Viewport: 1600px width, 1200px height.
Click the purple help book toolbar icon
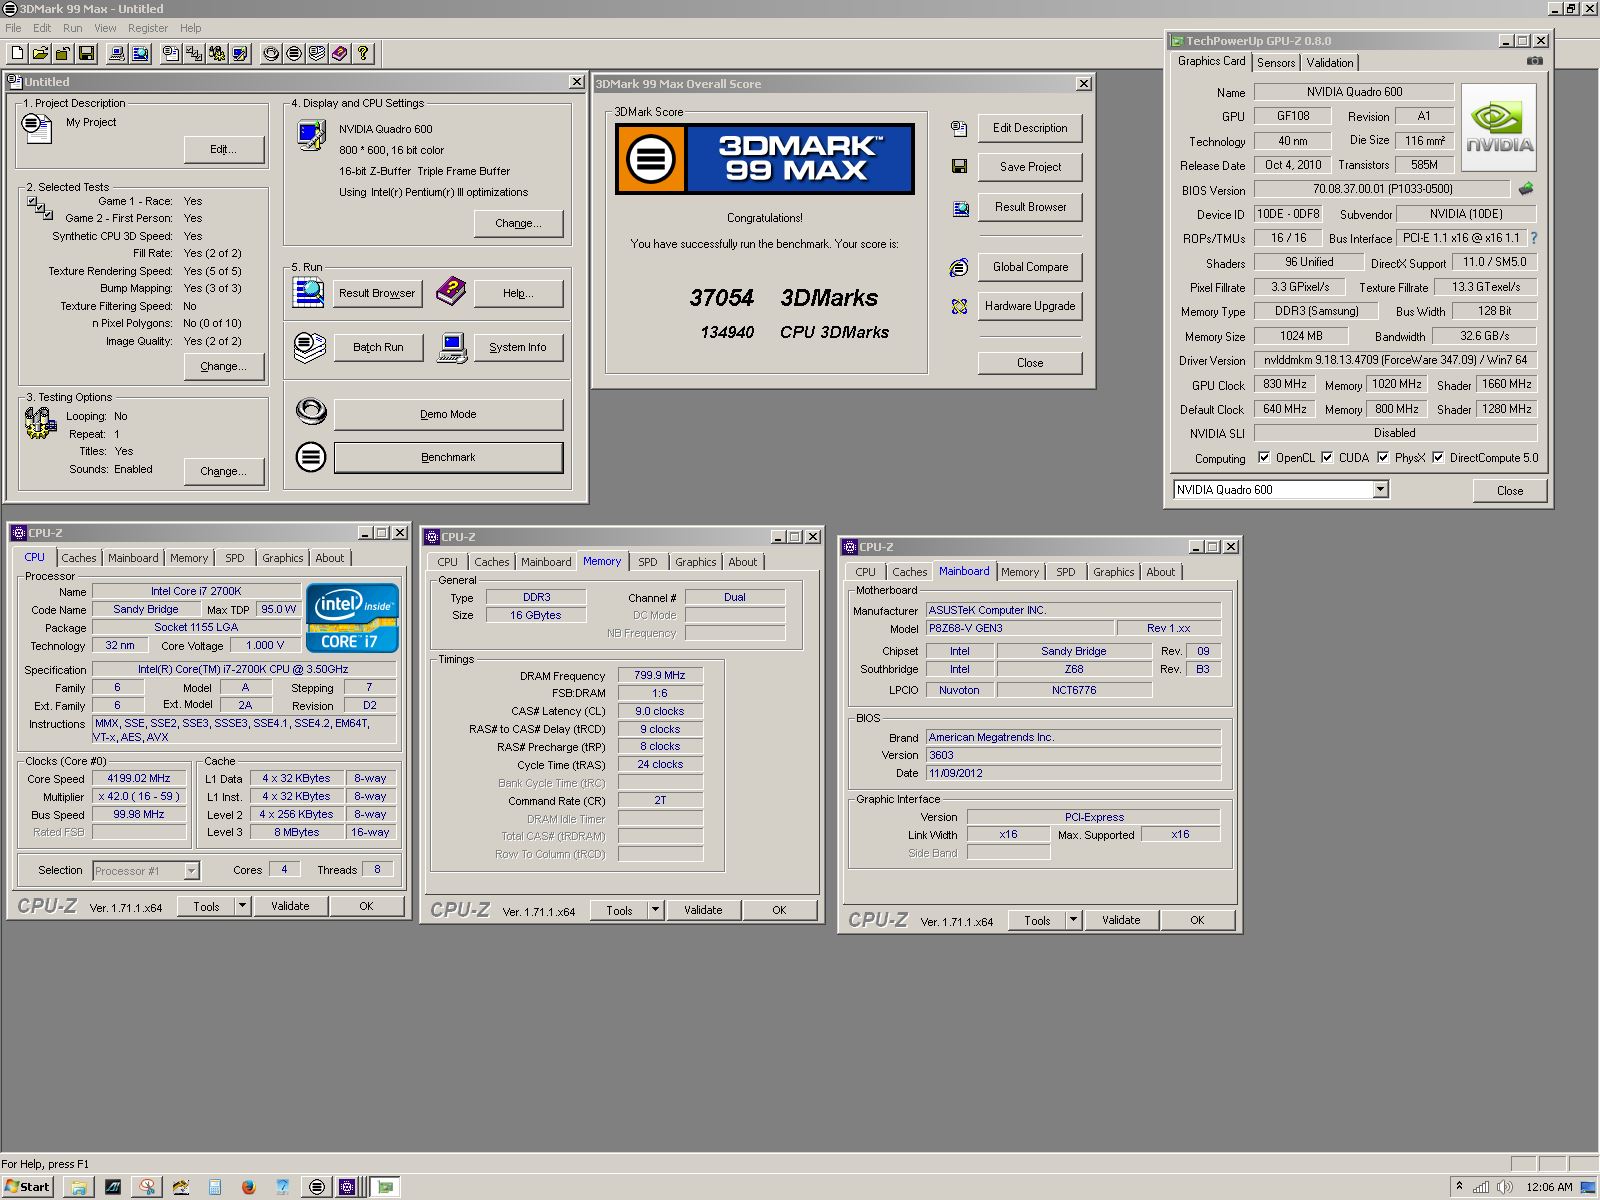point(340,53)
